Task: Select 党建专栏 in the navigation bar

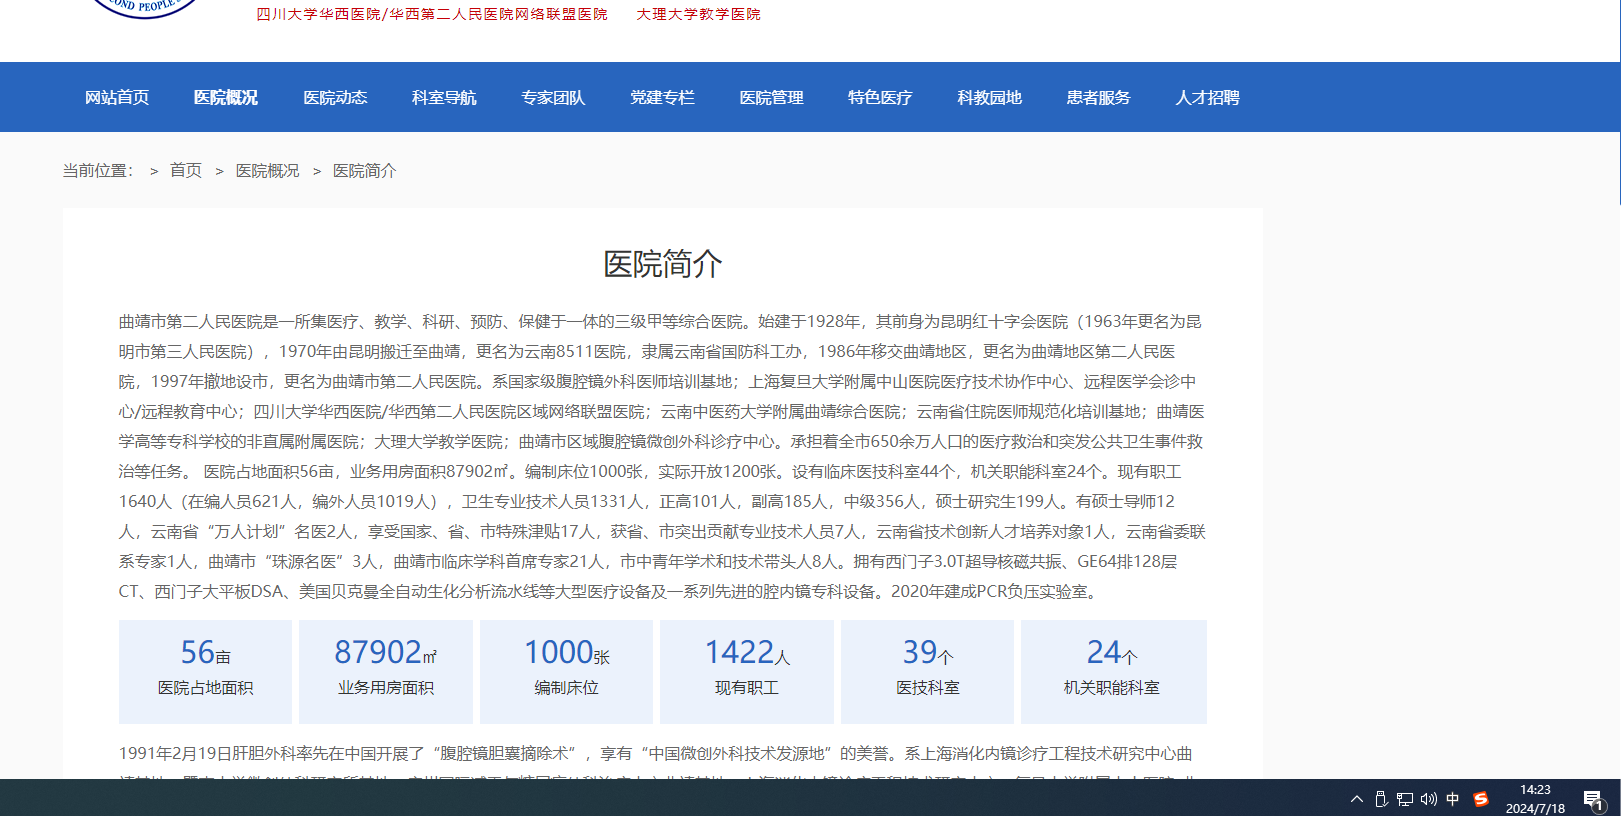Action: click(x=662, y=98)
